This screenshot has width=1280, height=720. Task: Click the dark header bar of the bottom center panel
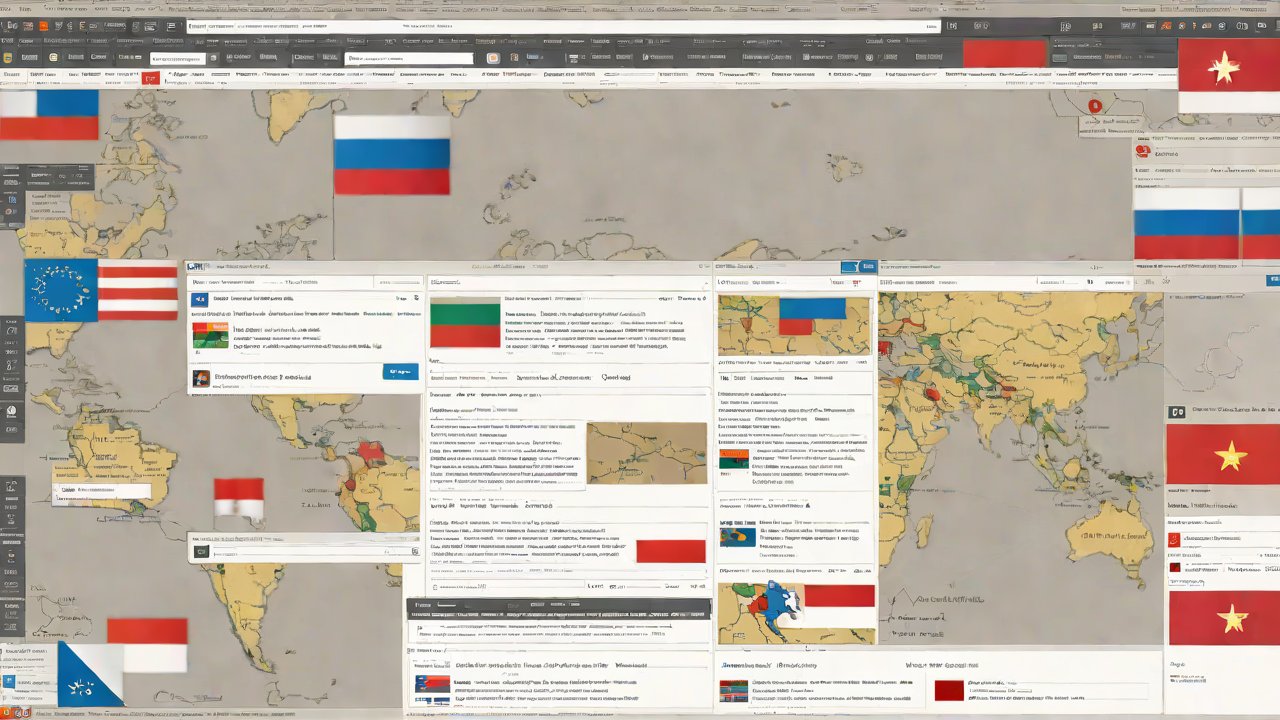coord(558,606)
